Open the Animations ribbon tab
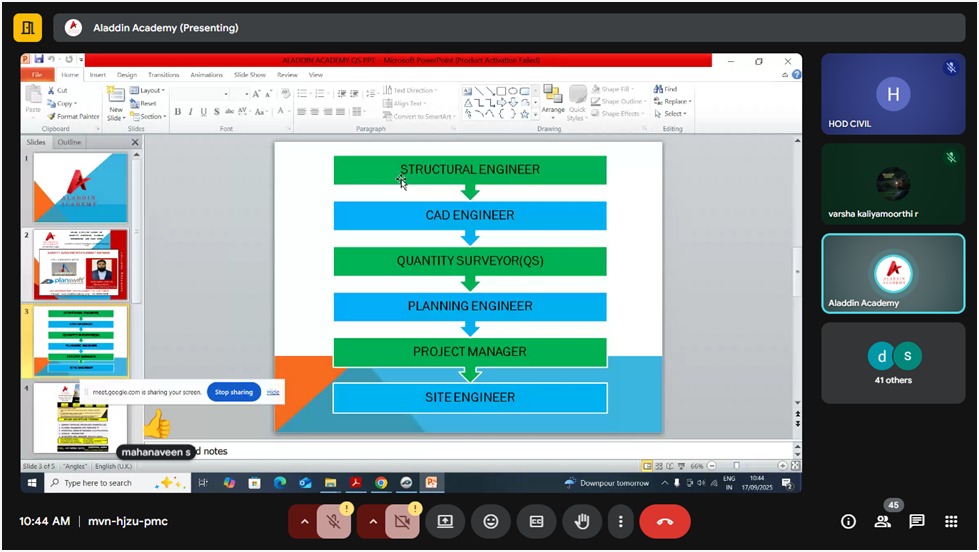This screenshot has height=552, width=979. (206, 75)
